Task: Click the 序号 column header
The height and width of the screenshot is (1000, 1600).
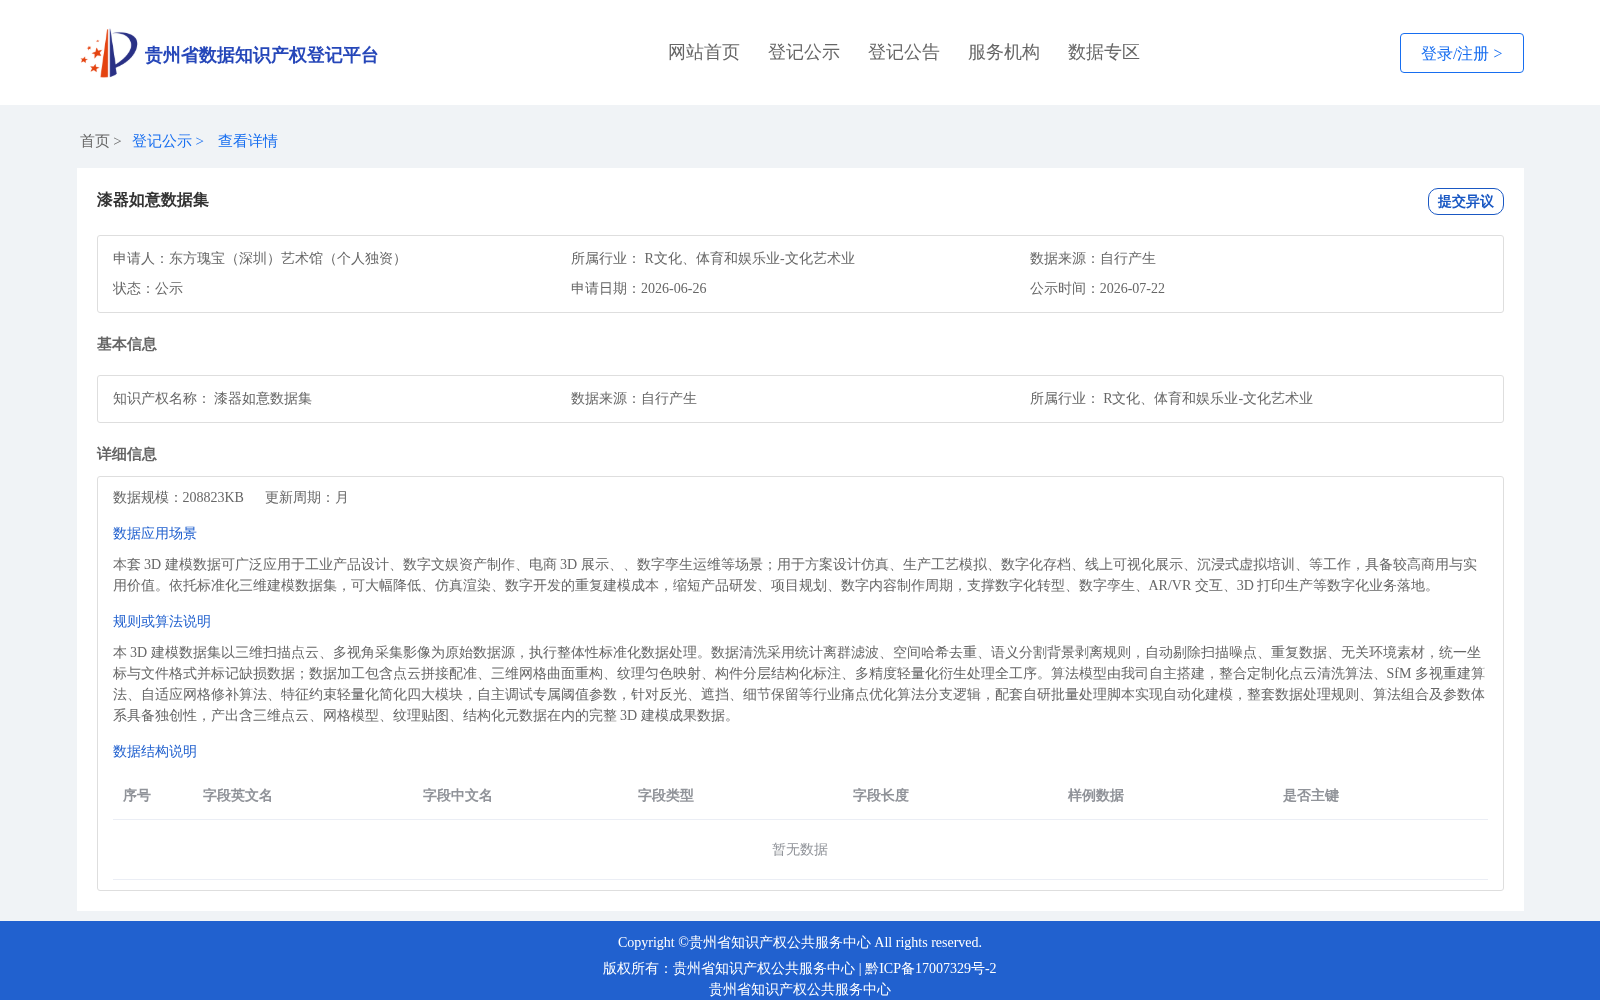Action: point(137,795)
